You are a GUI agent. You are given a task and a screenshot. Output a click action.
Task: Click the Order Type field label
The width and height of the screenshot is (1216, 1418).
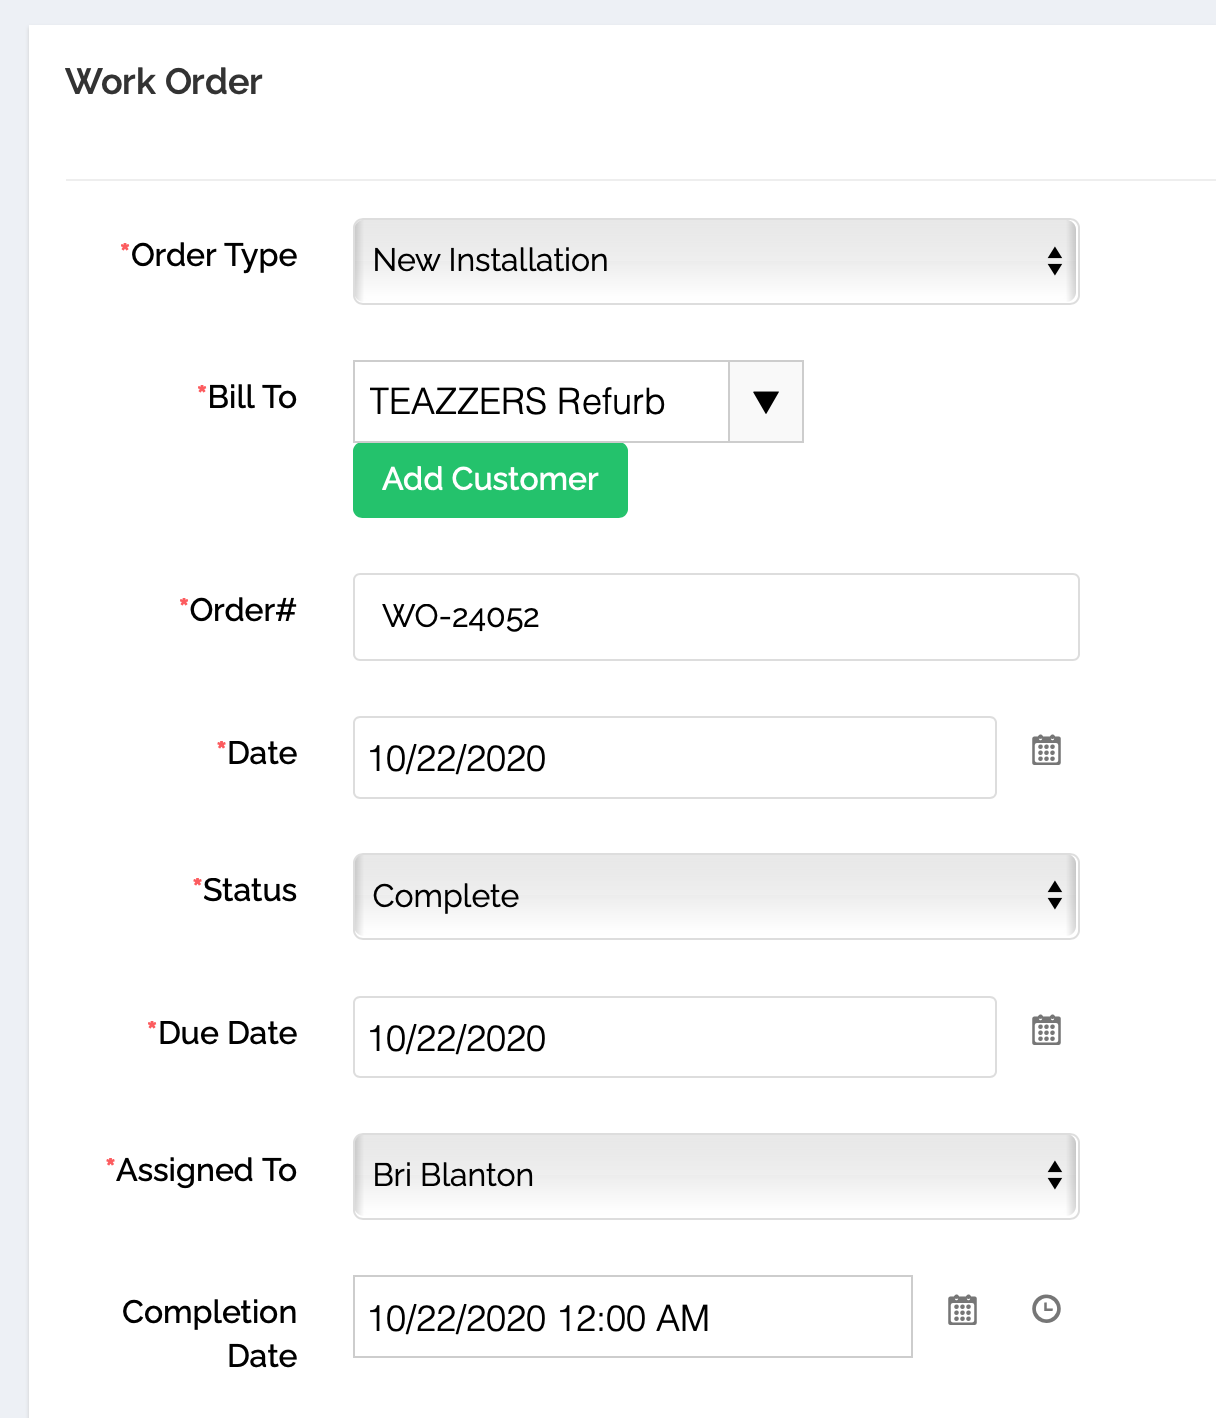coord(213,256)
